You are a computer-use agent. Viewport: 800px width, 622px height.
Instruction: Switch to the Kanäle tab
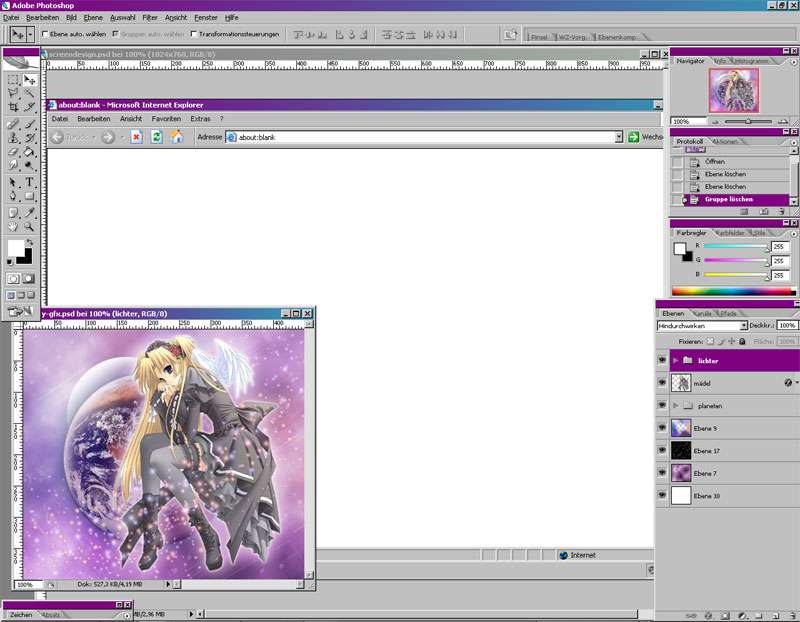click(703, 313)
